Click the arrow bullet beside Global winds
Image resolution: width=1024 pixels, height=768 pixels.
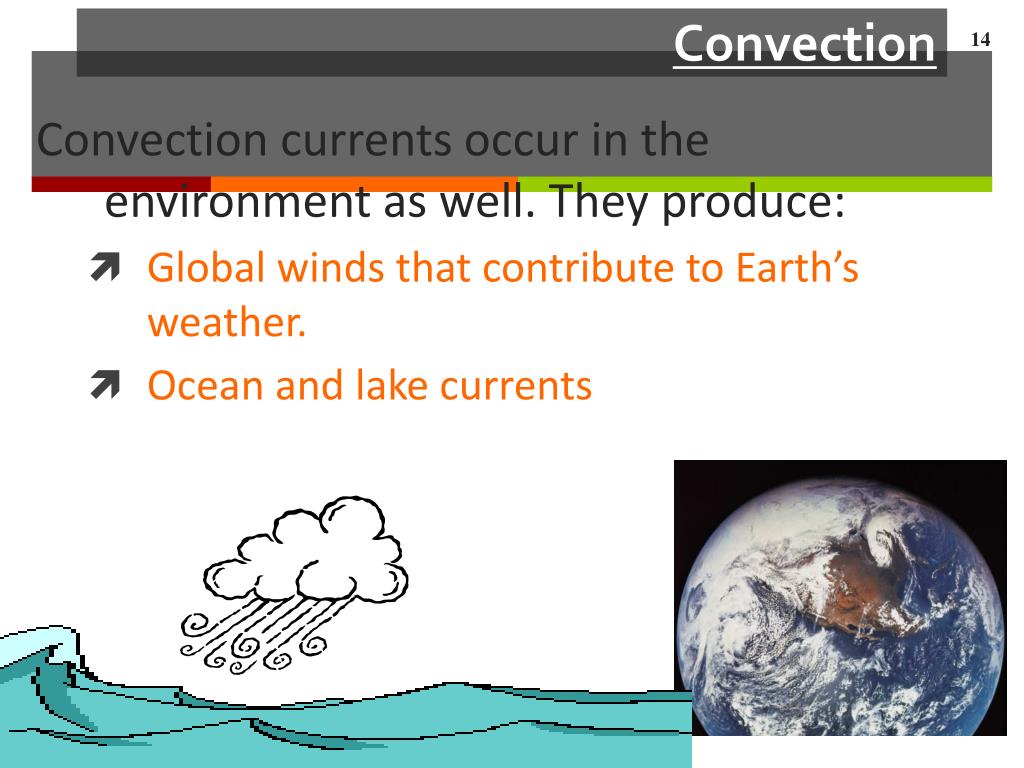click(x=105, y=267)
